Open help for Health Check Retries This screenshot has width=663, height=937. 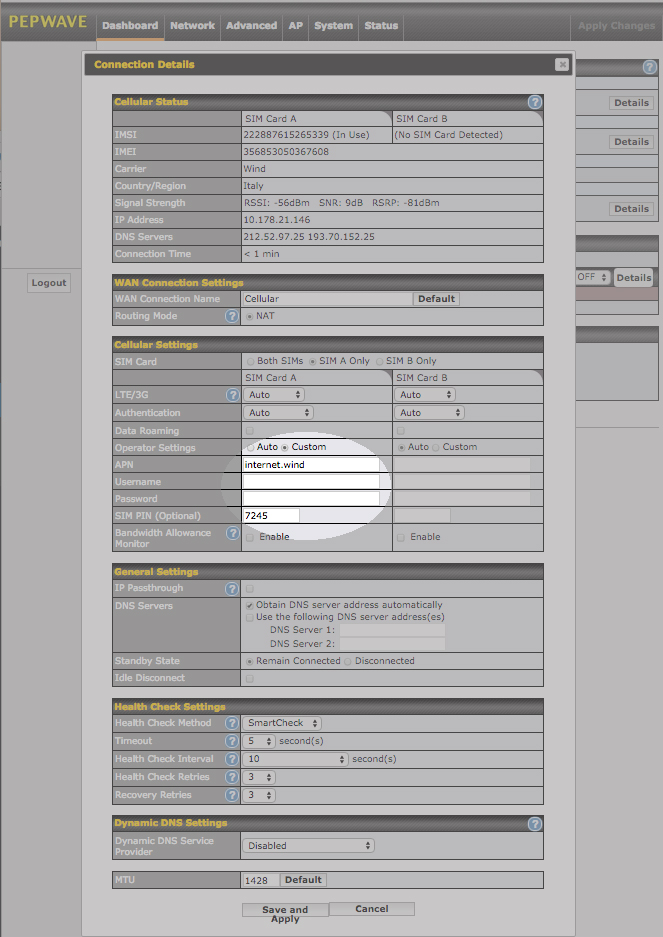pyautogui.click(x=232, y=777)
